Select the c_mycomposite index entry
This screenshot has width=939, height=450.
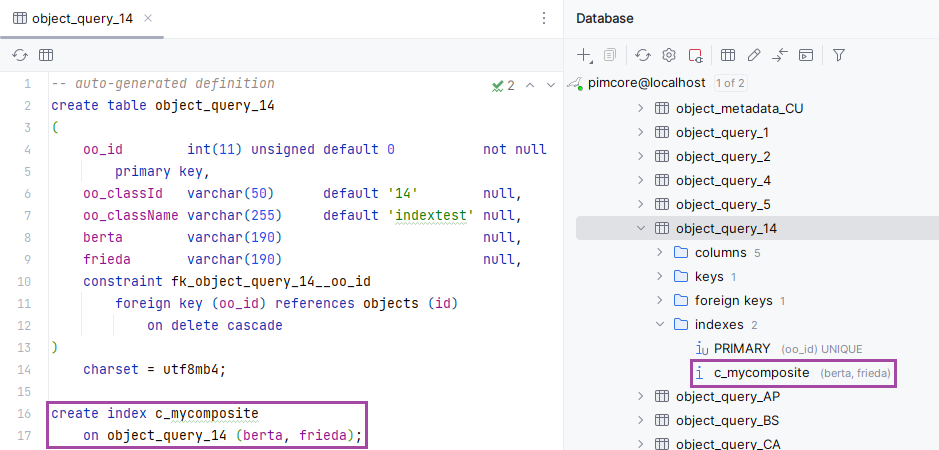click(x=762, y=373)
